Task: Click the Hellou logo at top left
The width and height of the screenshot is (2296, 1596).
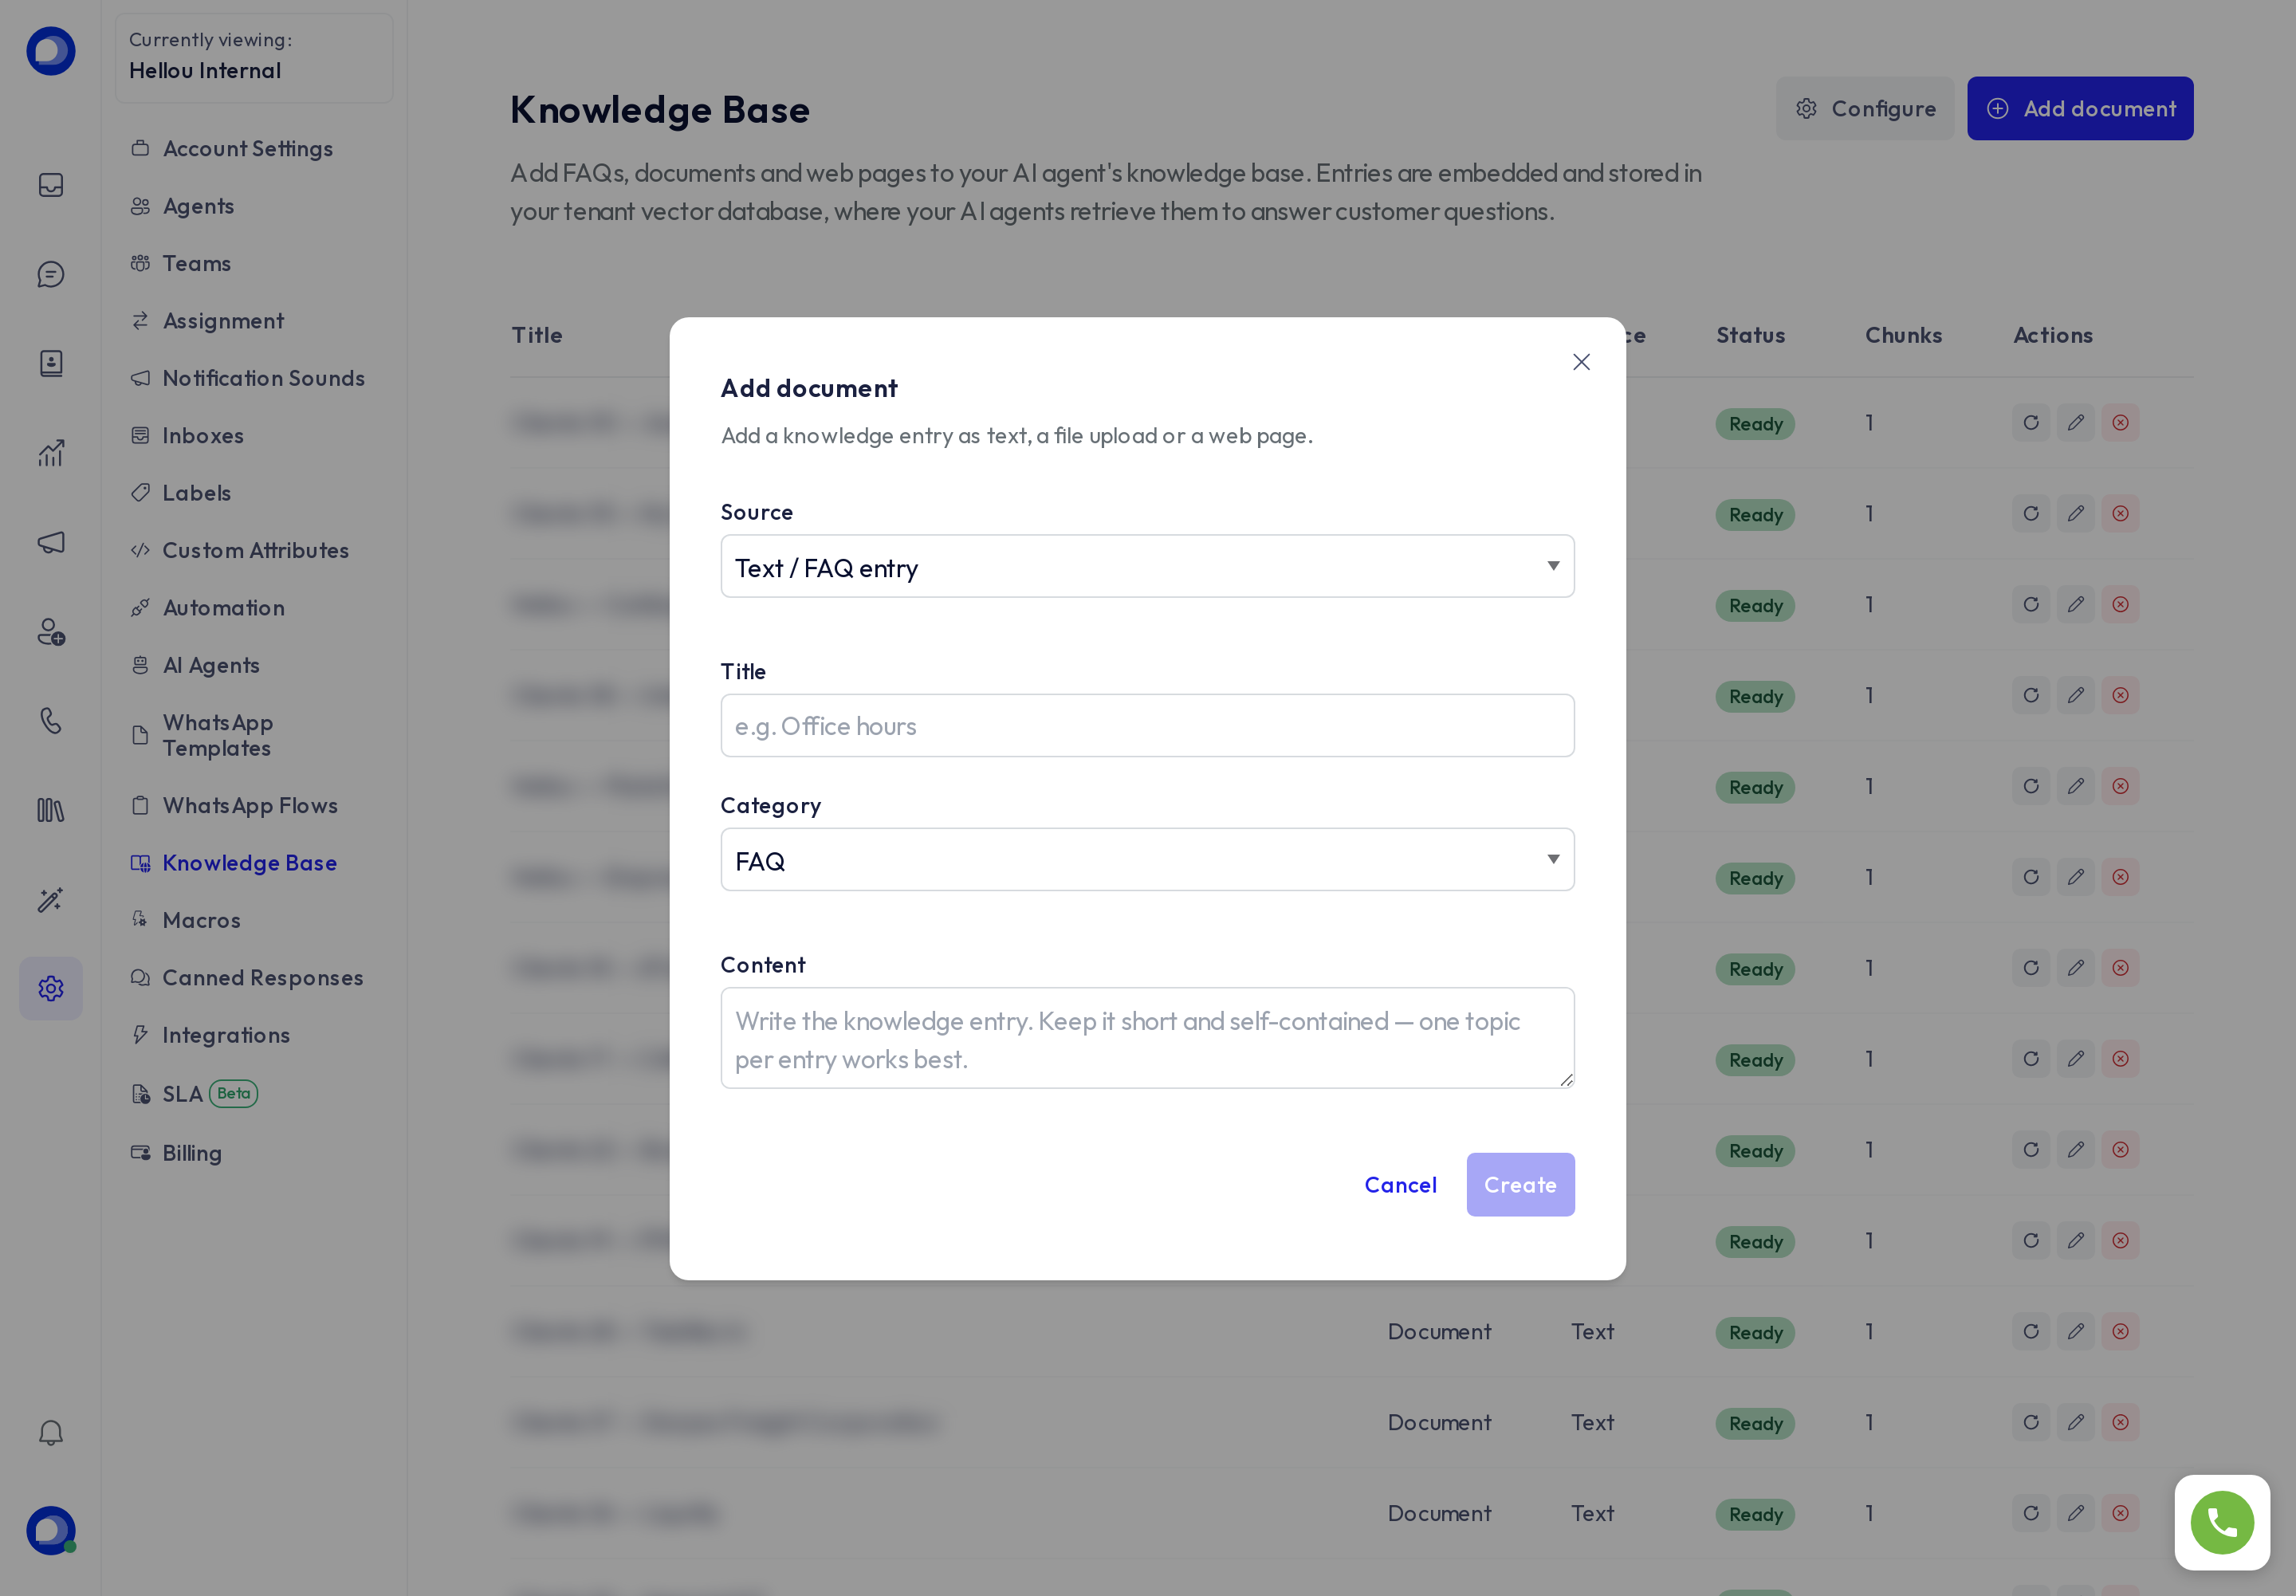Action: (x=51, y=51)
